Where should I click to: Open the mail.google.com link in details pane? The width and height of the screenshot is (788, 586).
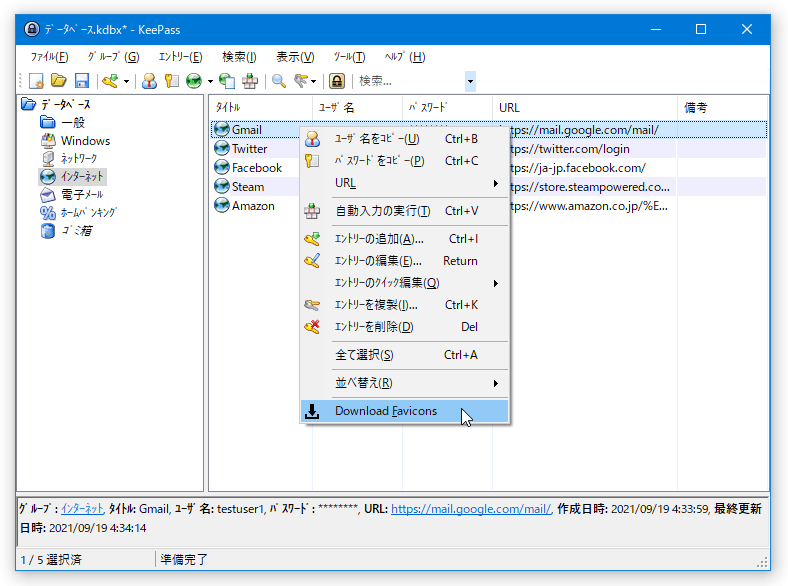click(x=471, y=509)
